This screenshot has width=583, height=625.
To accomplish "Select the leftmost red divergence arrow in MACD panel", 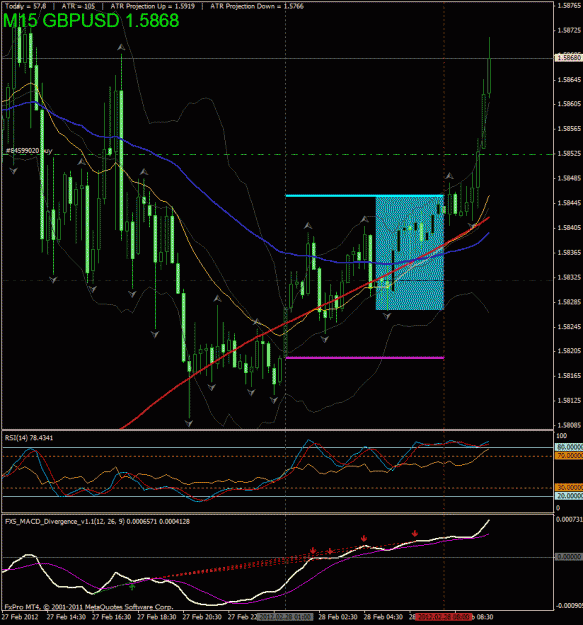I will point(313,550).
